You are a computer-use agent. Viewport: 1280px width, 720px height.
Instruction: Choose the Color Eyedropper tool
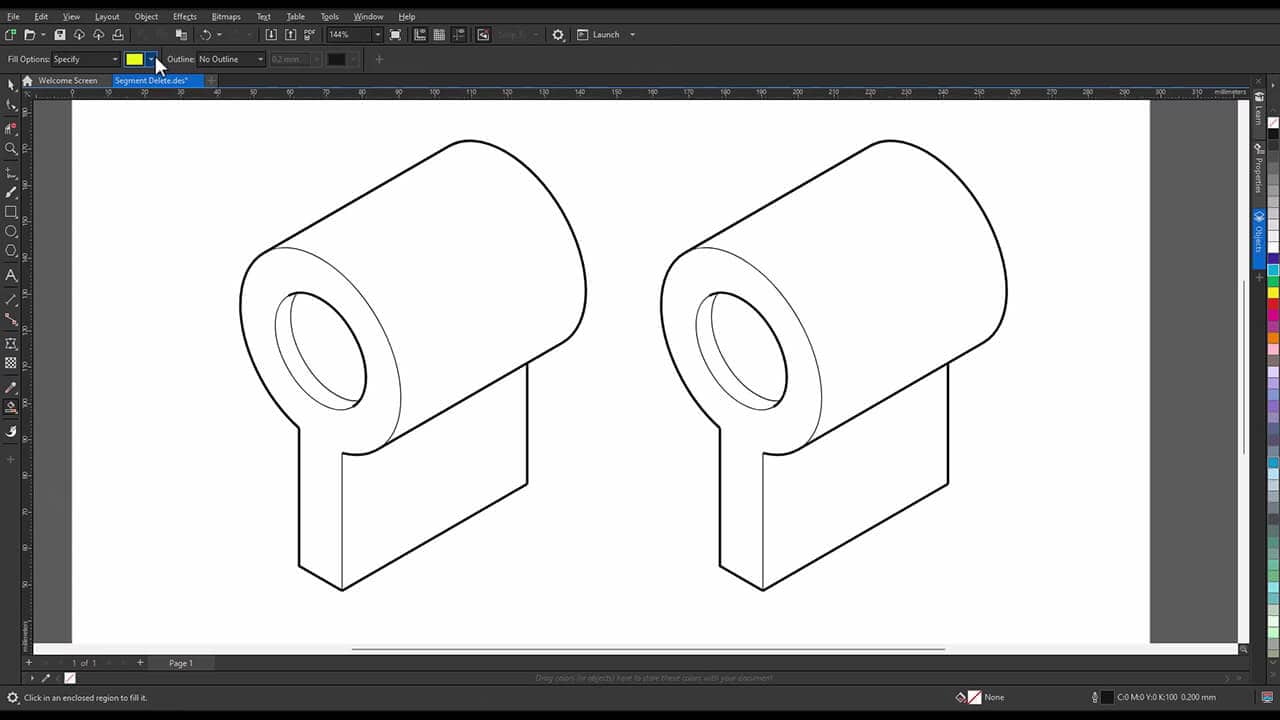point(11,387)
